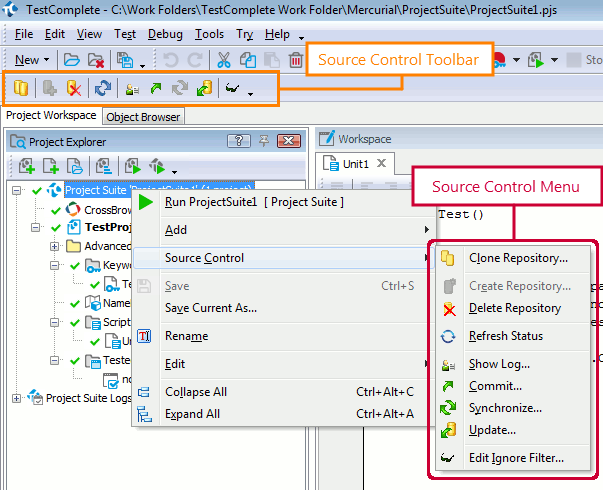This screenshot has height=490, width=603.
Task: Select the Project Workspace tab
Action: tap(51, 115)
